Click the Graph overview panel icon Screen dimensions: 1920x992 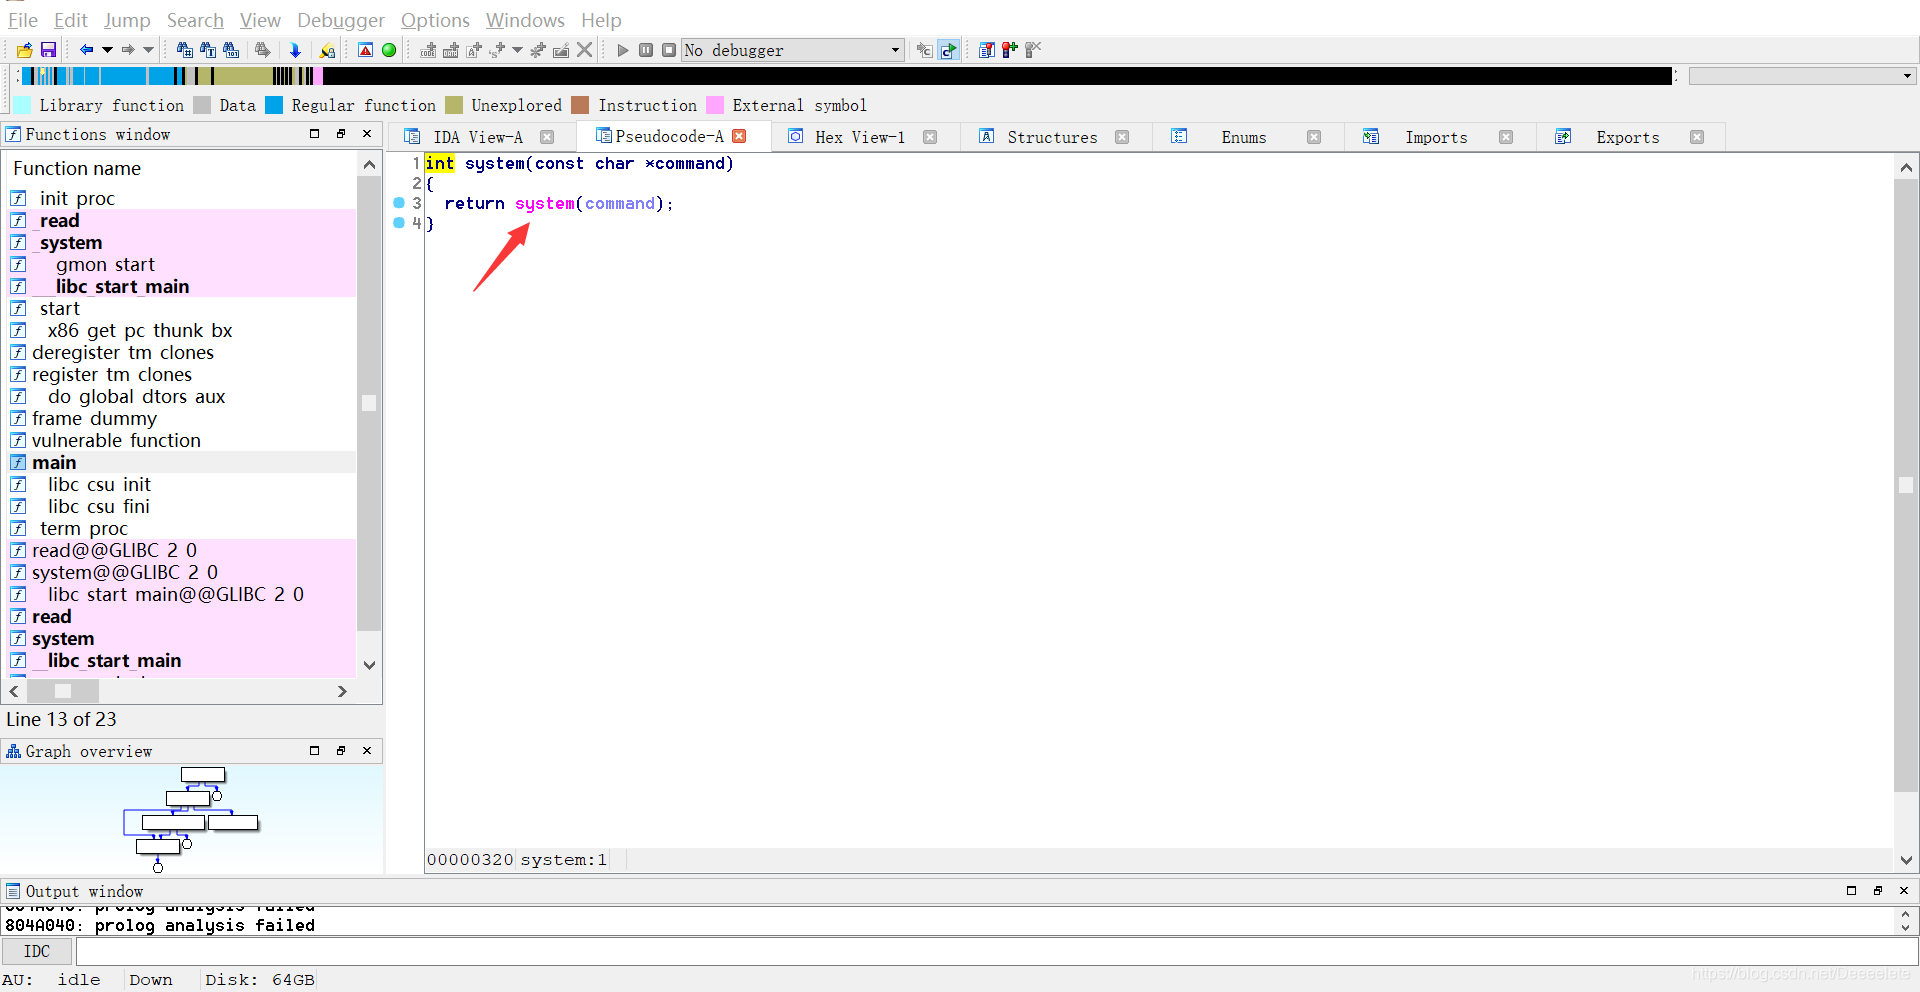(x=13, y=751)
